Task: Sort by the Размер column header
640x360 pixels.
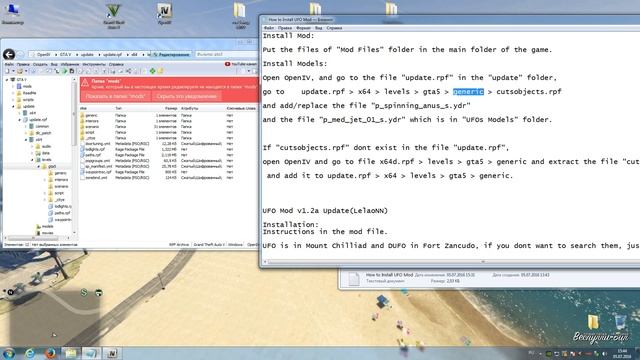Action: [171, 108]
